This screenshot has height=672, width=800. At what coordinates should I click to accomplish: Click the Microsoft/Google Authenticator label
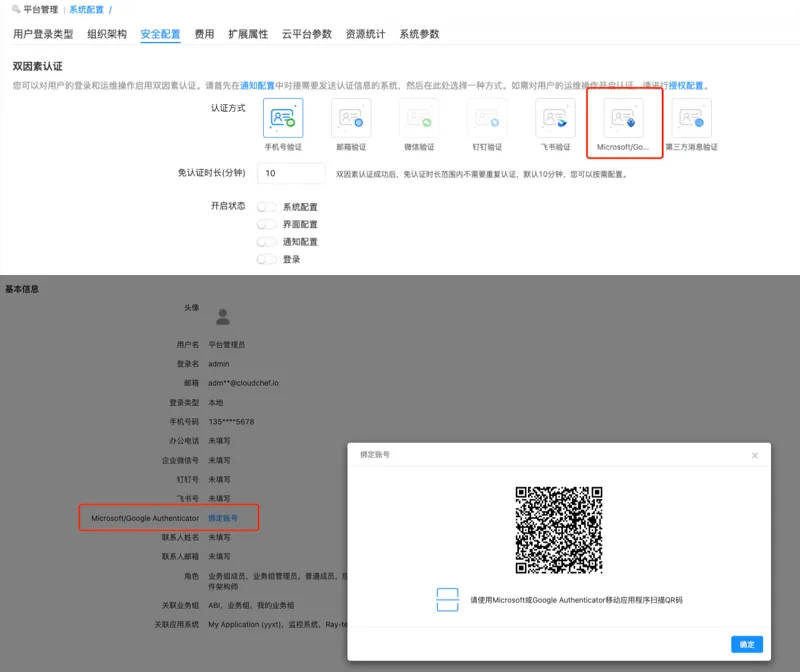(145, 518)
